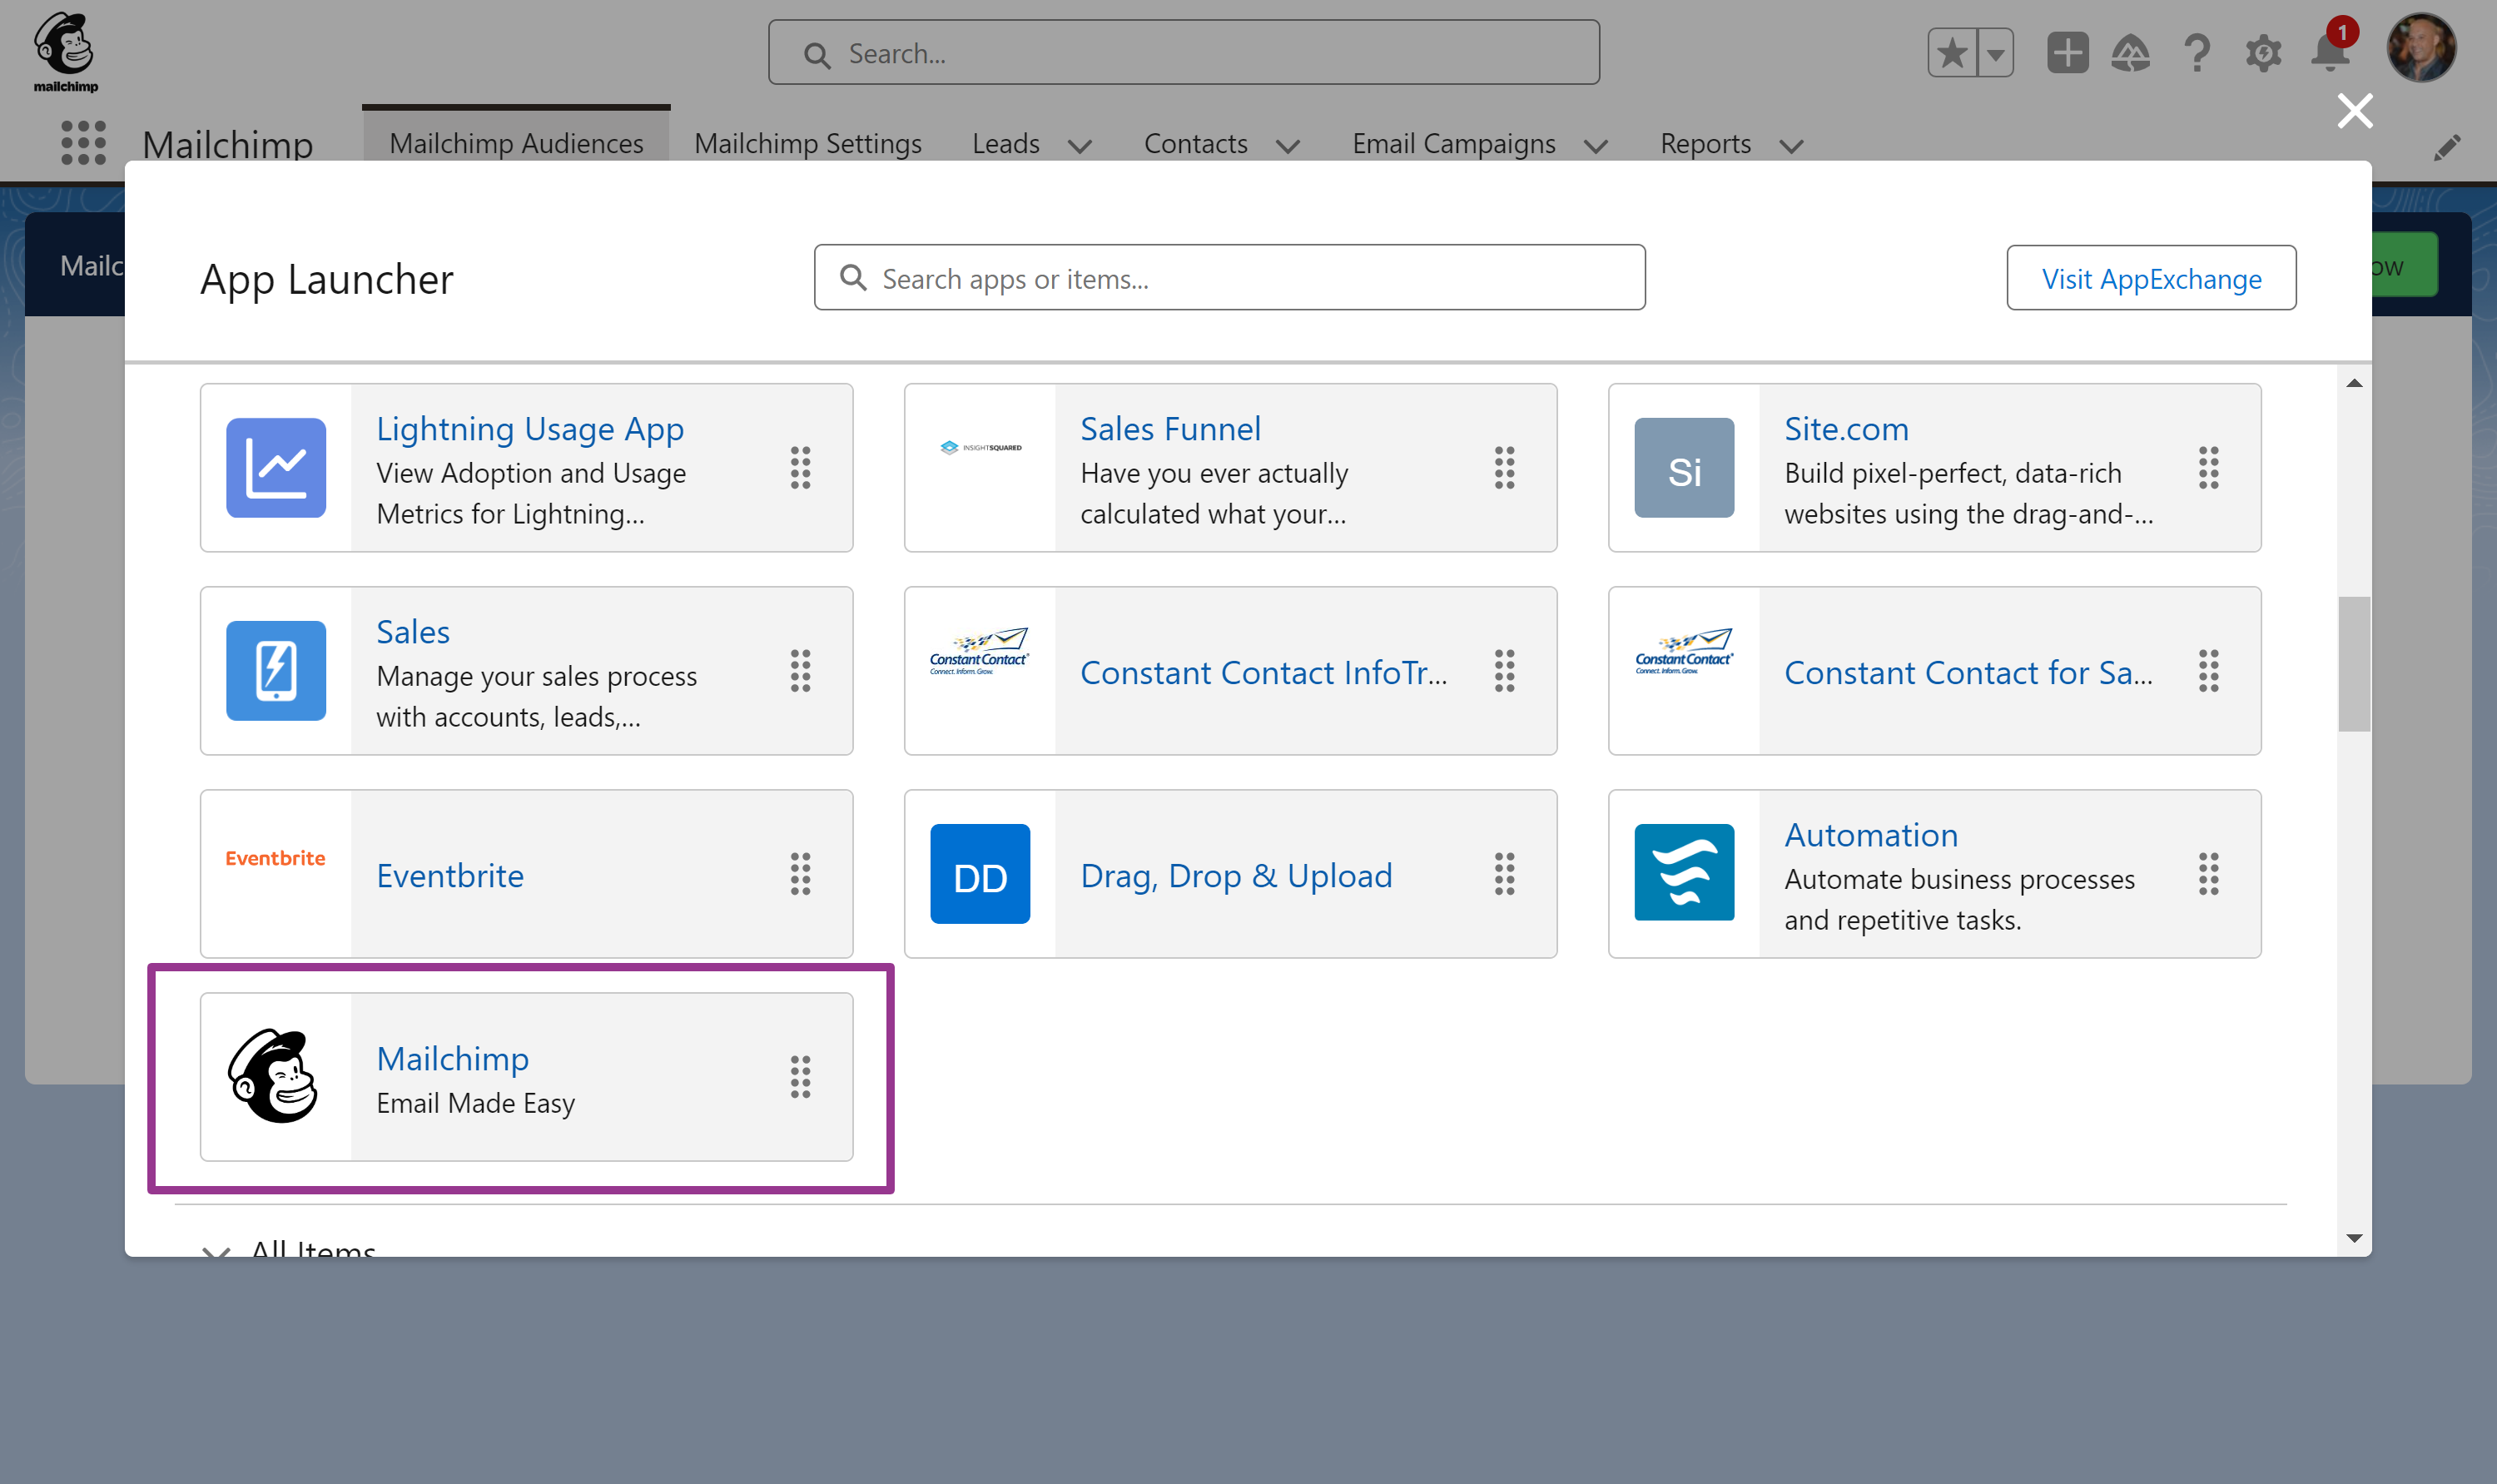The width and height of the screenshot is (2497, 1484).
Task: Open the Leads tab
Action: point(1006,143)
